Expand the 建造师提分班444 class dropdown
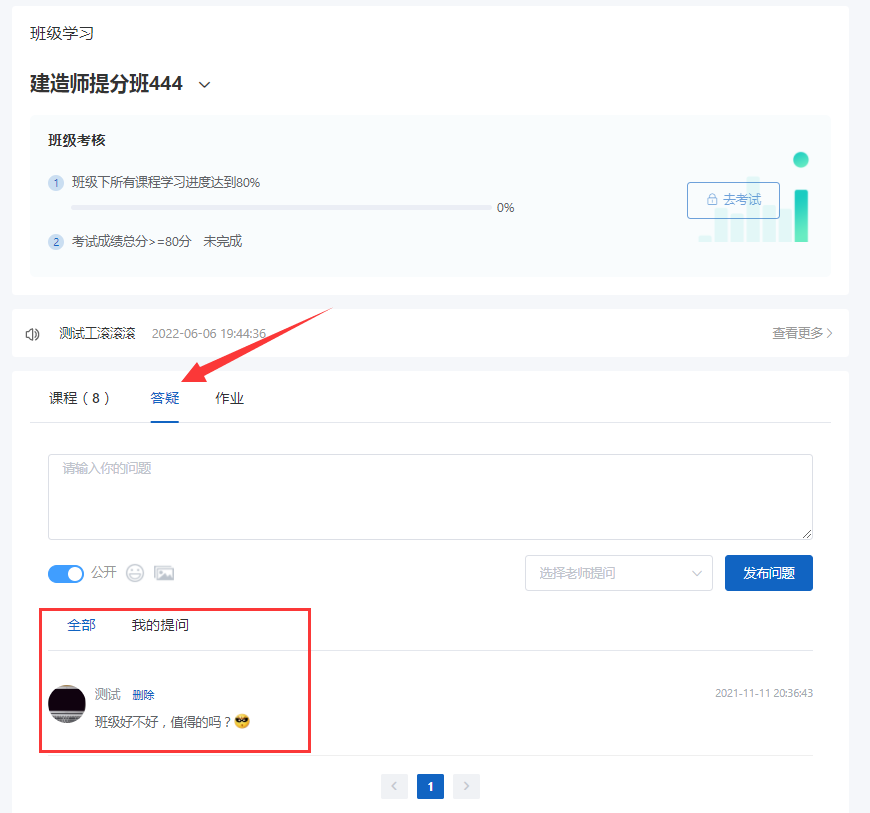 (x=205, y=85)
